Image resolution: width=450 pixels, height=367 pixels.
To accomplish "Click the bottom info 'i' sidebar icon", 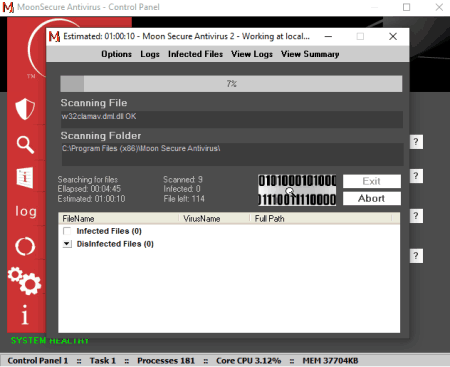I will (x=25, y=315).
